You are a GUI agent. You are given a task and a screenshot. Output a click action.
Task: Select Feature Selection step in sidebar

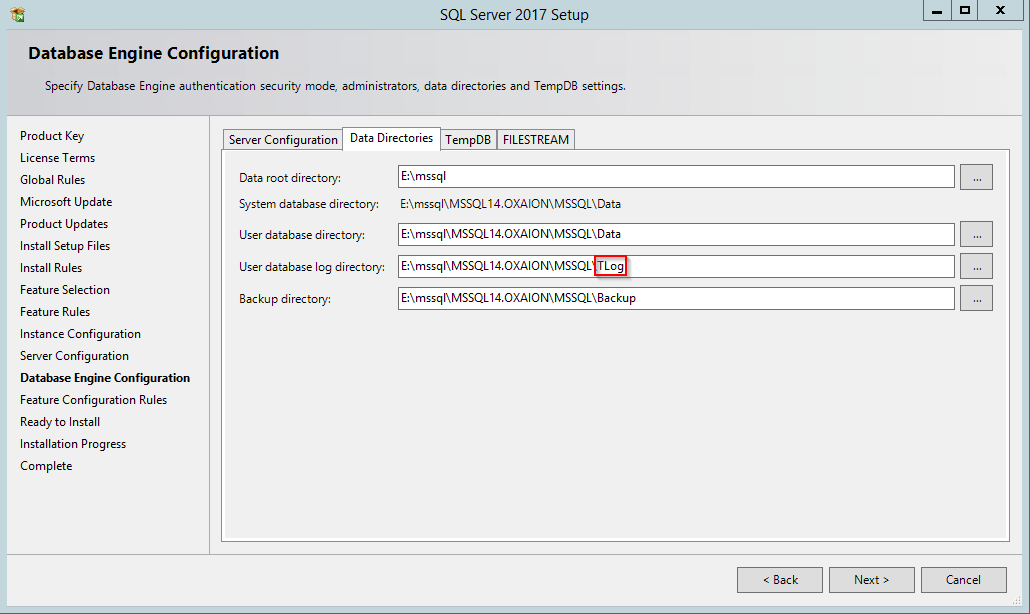64,290
